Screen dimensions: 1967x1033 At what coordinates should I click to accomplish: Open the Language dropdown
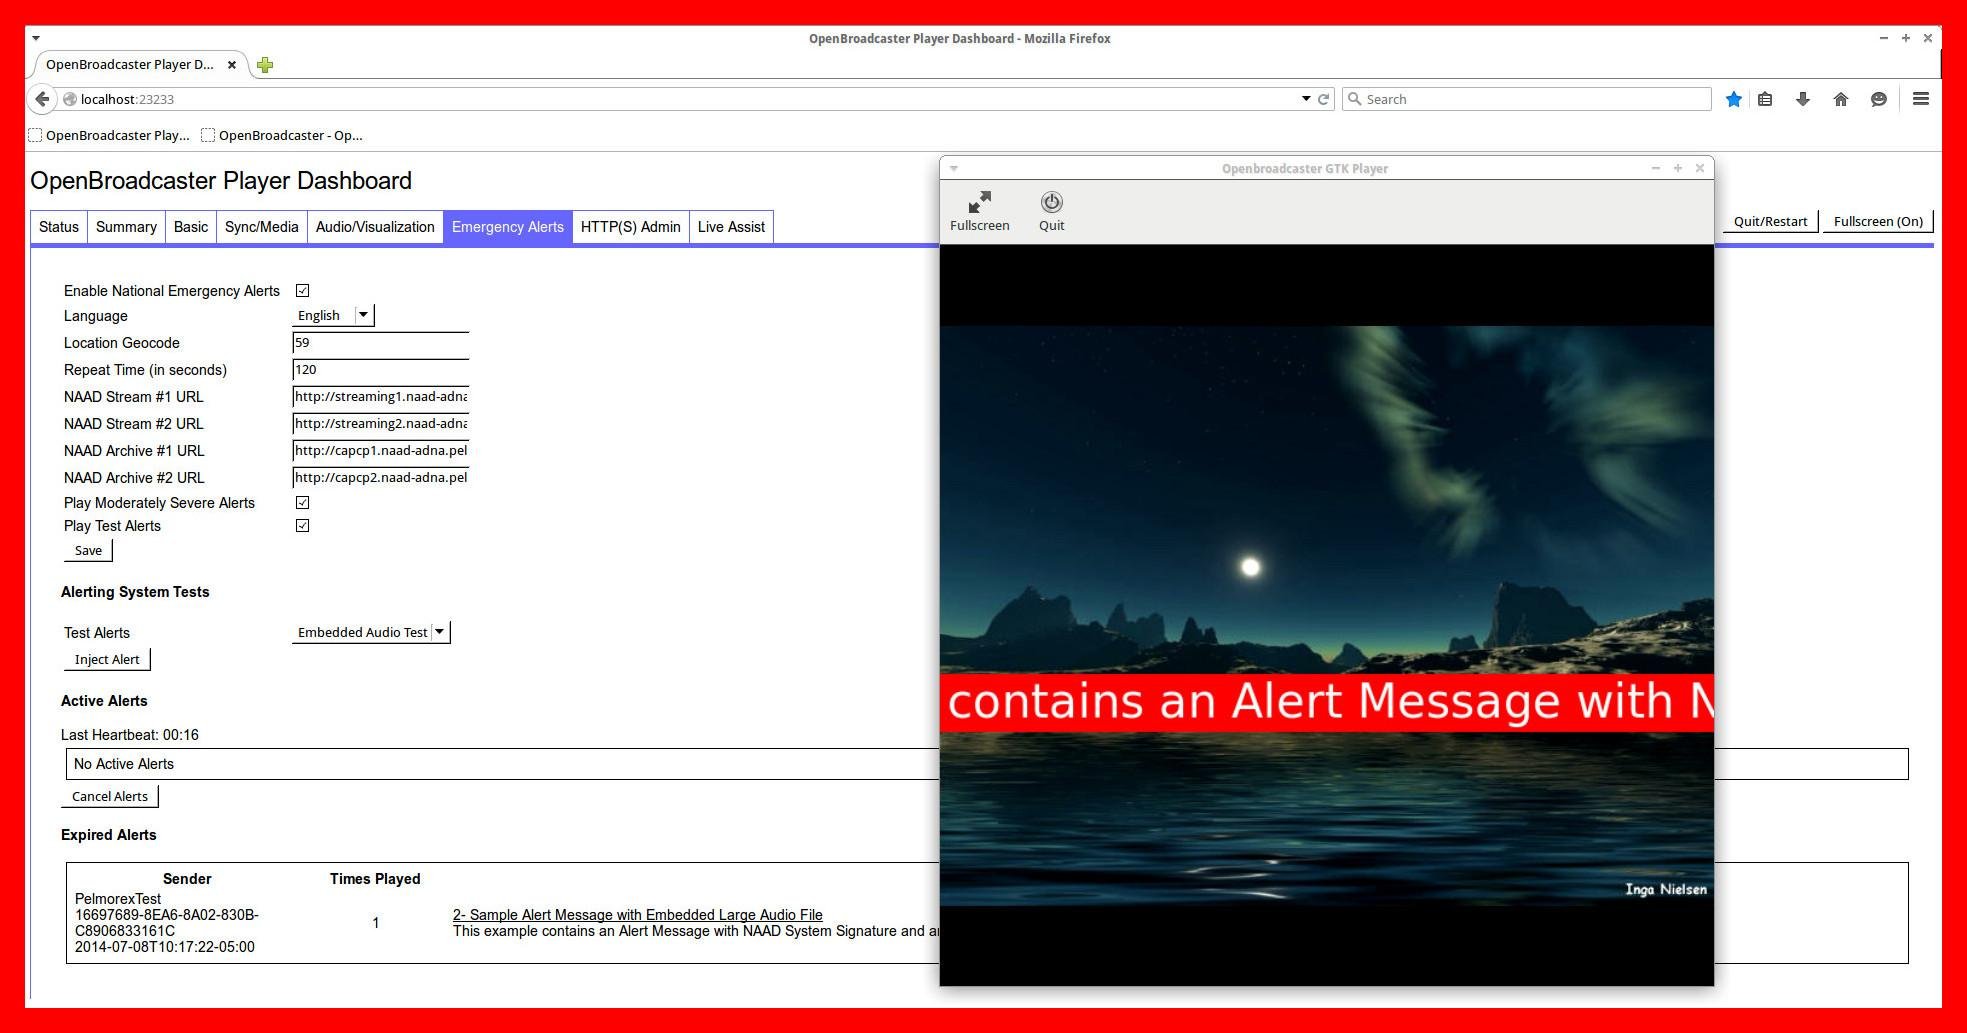(363, 314)
